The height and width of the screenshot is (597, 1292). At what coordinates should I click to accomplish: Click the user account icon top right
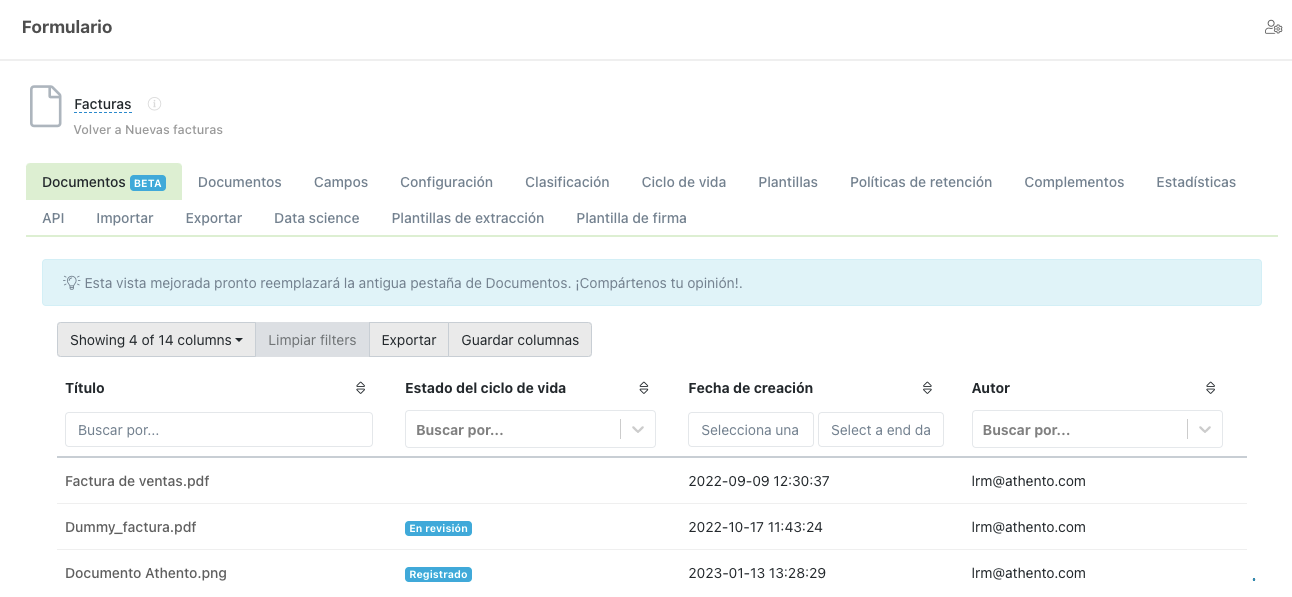pos(1272,27)
